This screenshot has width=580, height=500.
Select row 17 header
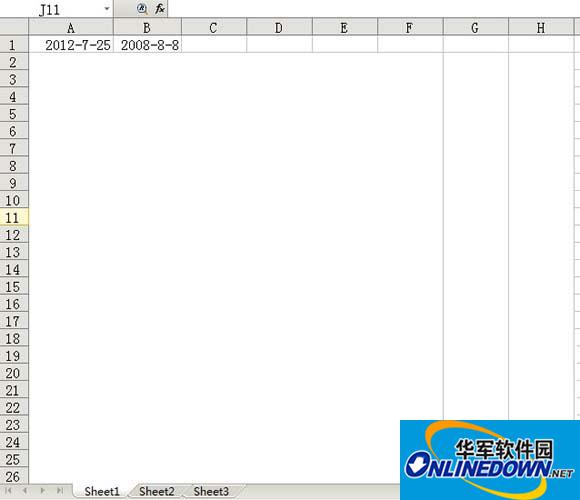14,321
